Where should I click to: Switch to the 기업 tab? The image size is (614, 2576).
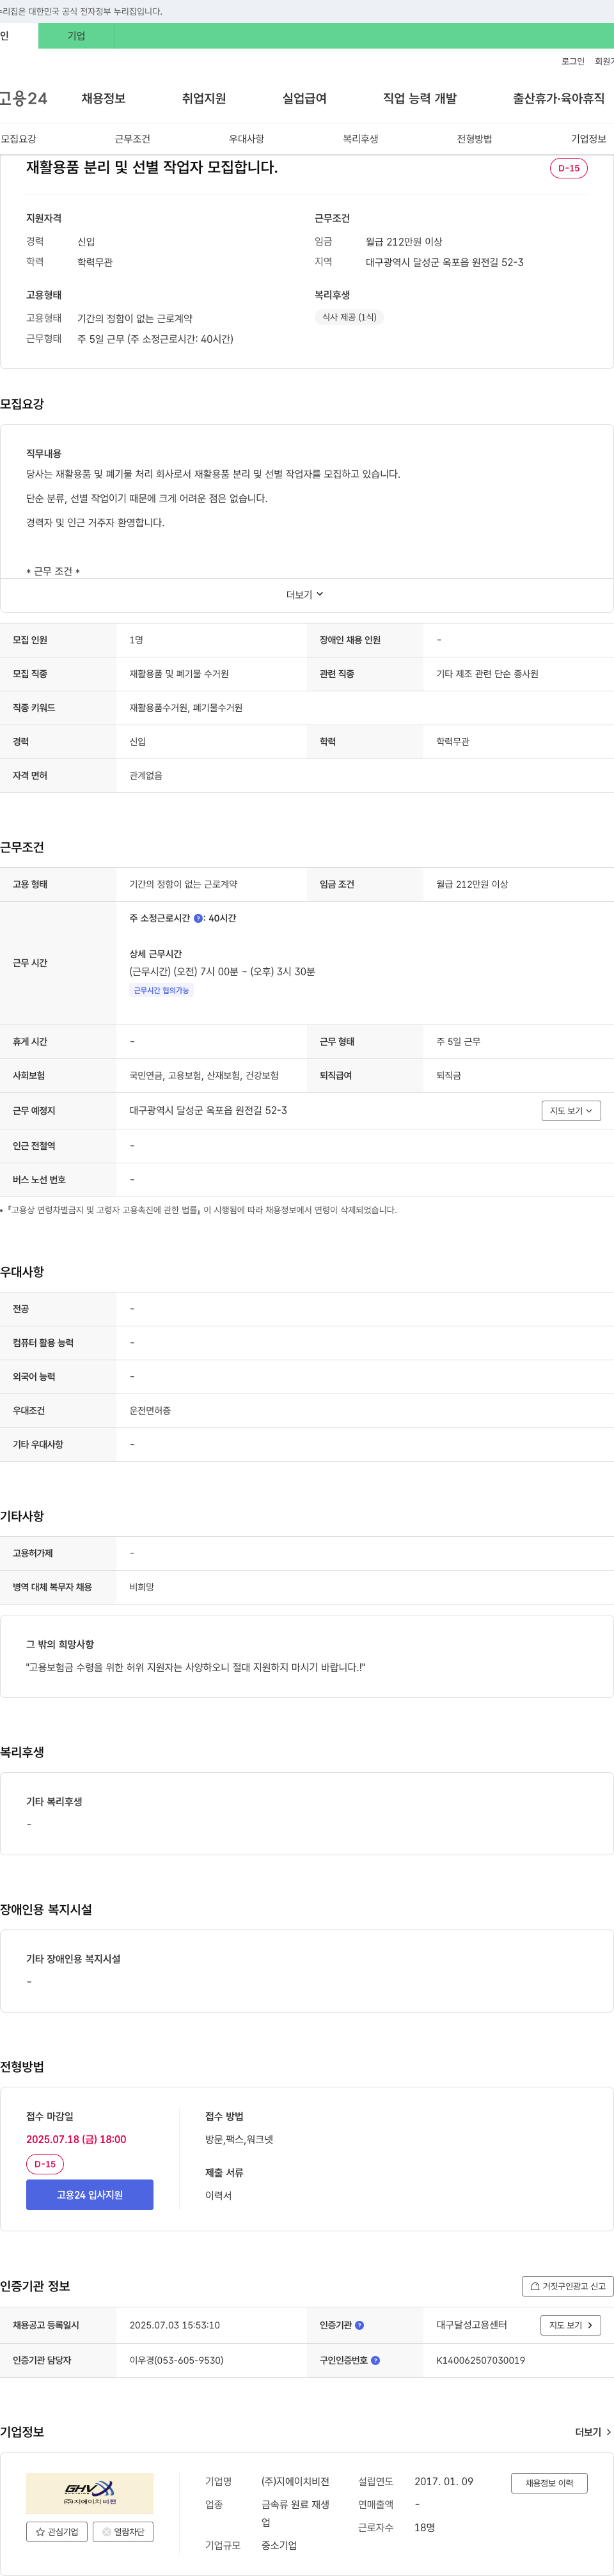click(x=76, y=36)
